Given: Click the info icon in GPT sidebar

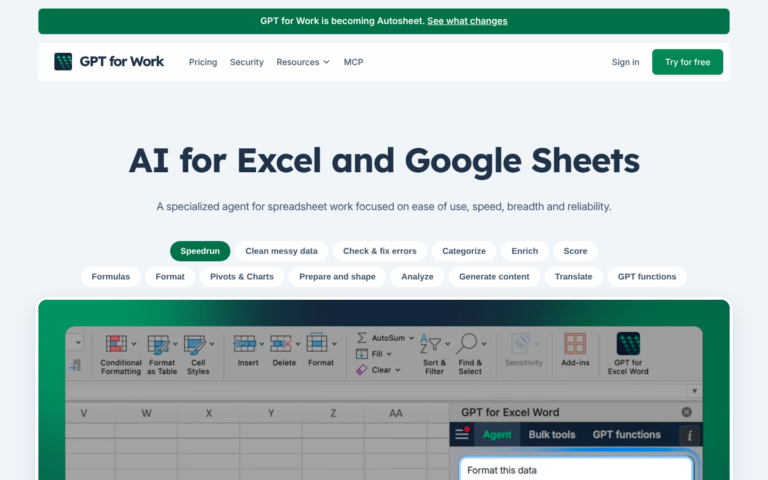Looking at the screenshot, I should tap(689, 435).
